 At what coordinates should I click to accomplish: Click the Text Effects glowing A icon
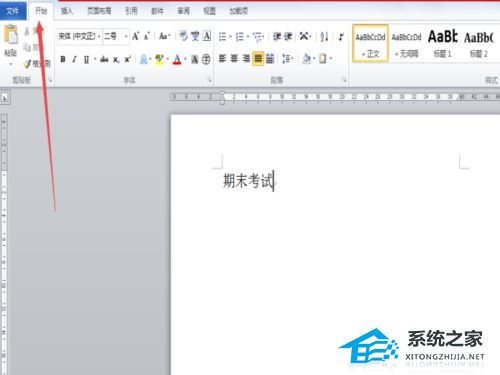pos(143,59)
